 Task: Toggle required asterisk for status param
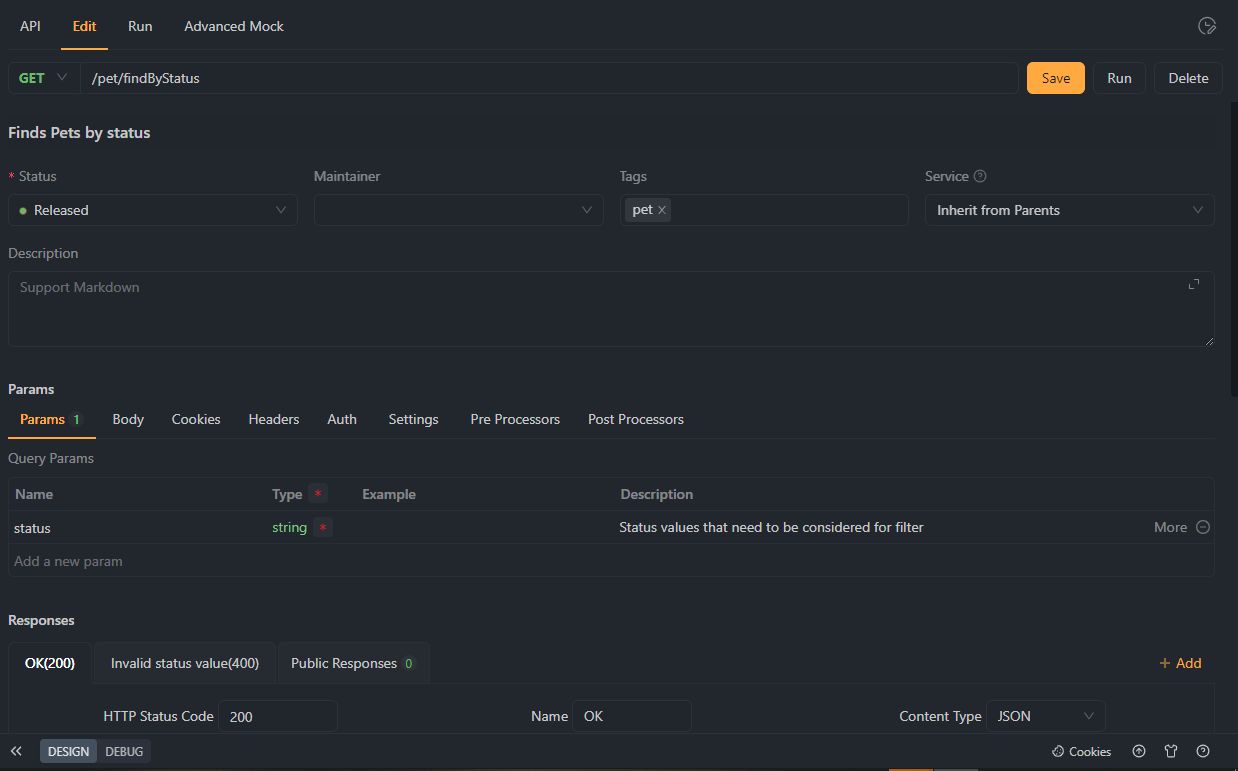click(x=322, y=527)
